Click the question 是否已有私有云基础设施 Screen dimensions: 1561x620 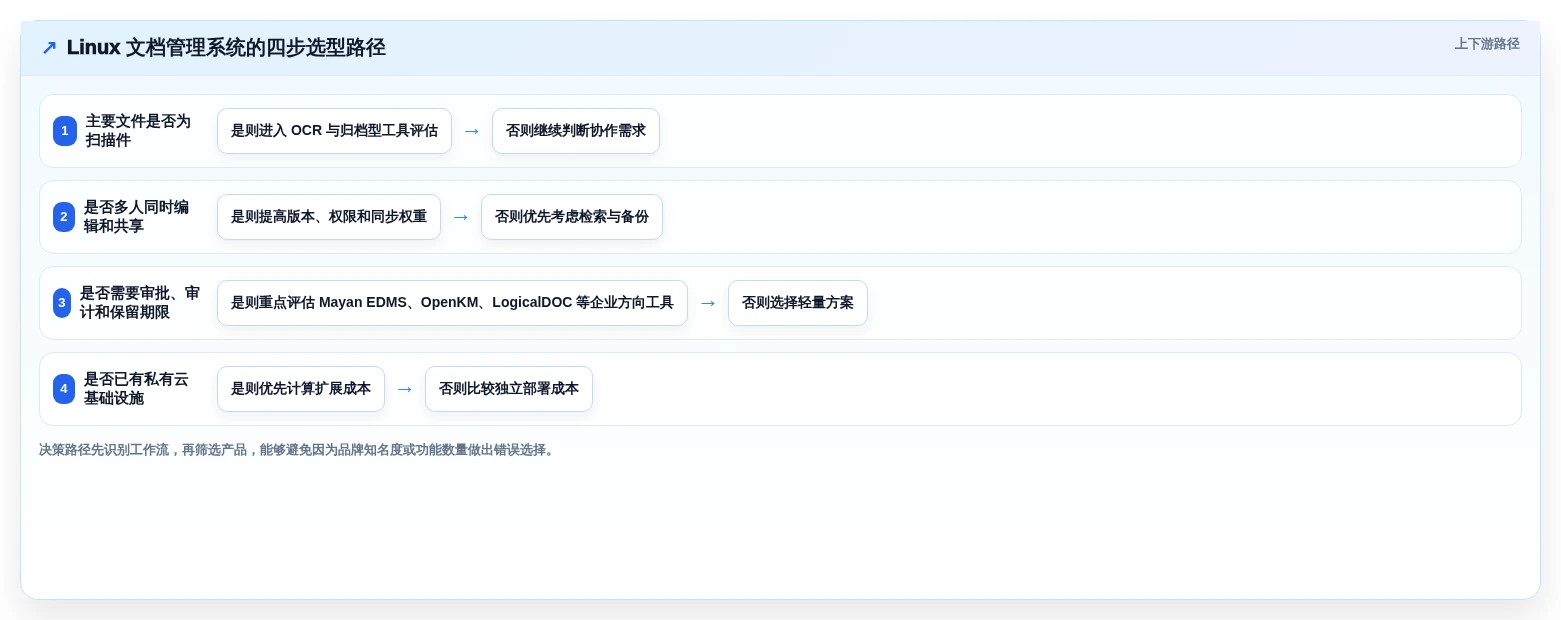pos(136,389)
